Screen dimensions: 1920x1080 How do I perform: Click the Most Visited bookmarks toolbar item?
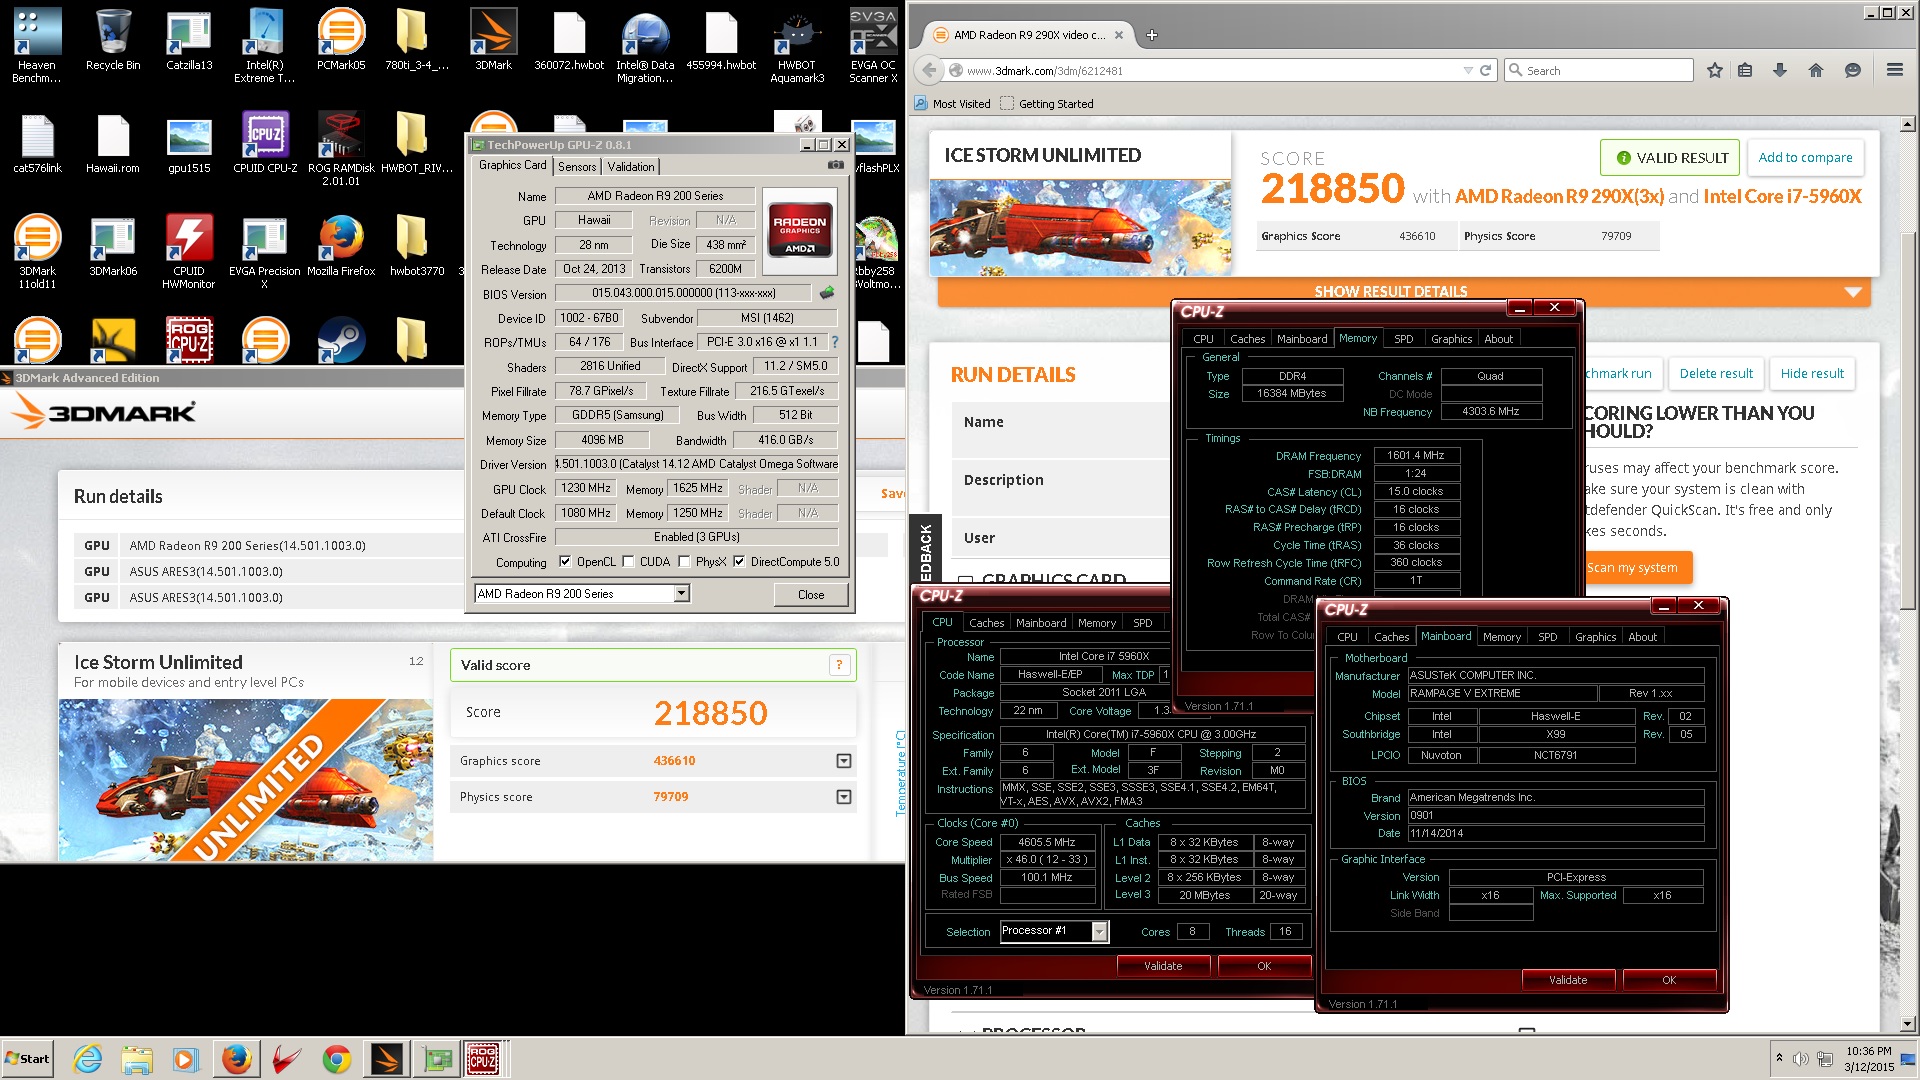(x=952, y=104)
